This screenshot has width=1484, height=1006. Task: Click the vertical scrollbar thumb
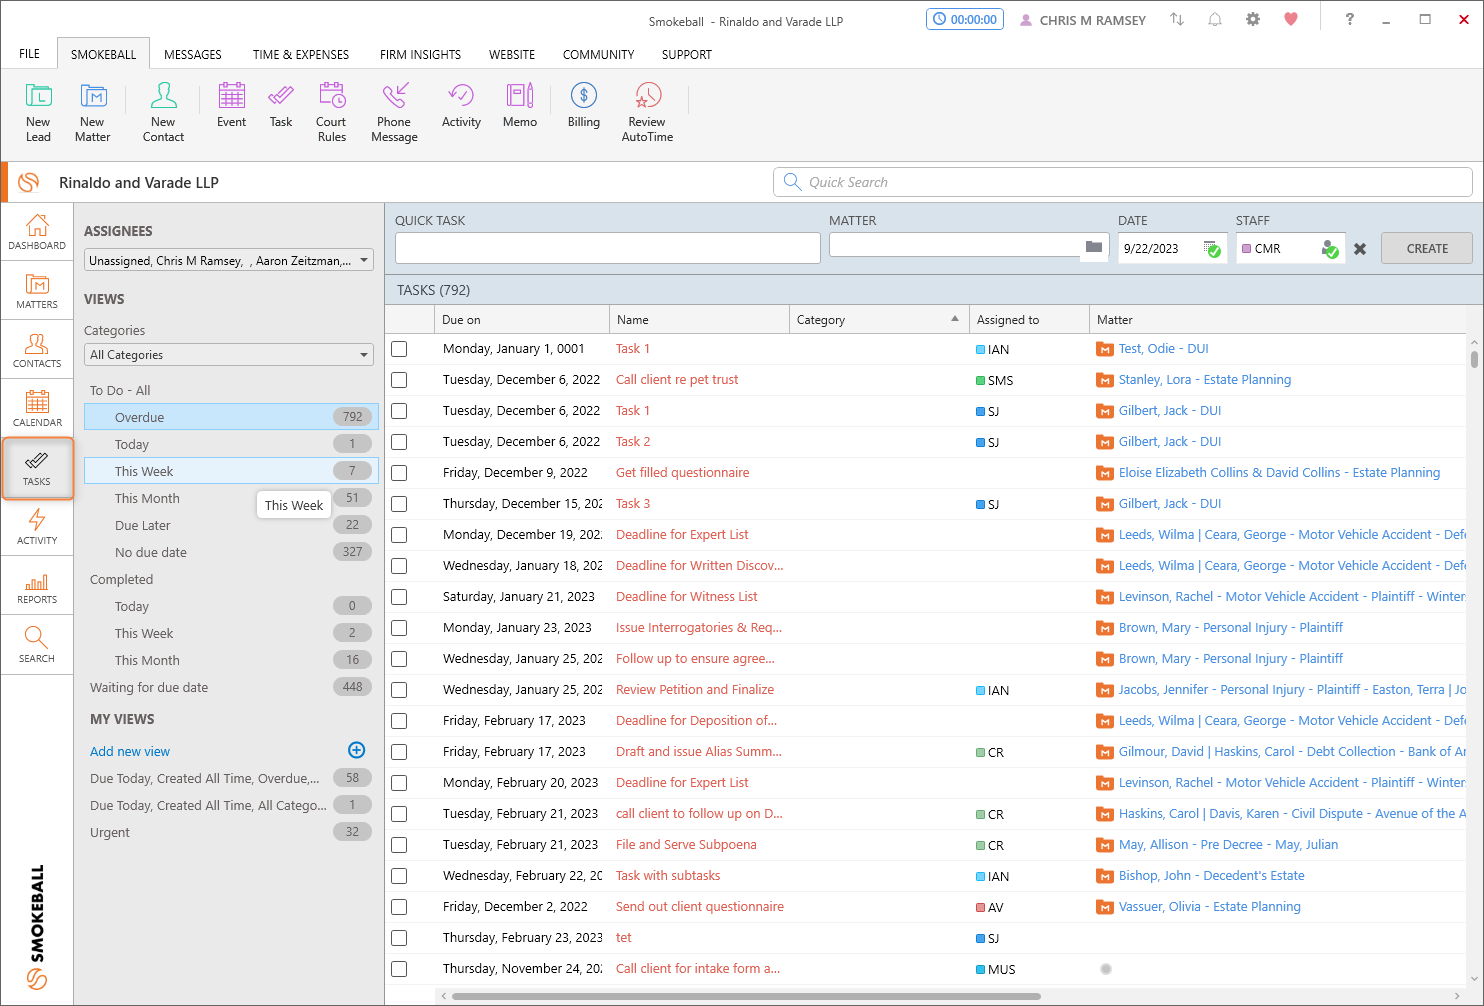(x=1474, y=358)
